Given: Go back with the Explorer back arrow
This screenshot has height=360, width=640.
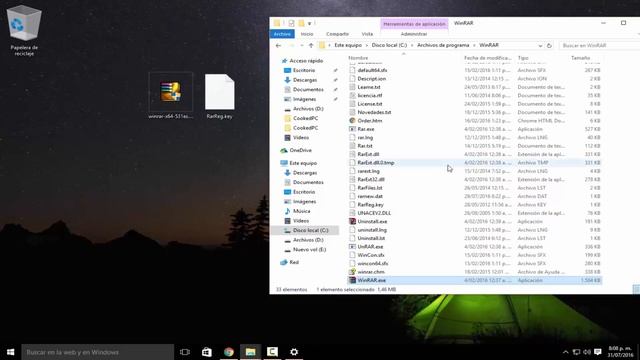Looking at the screenshot, I should [x=278, y=45].
